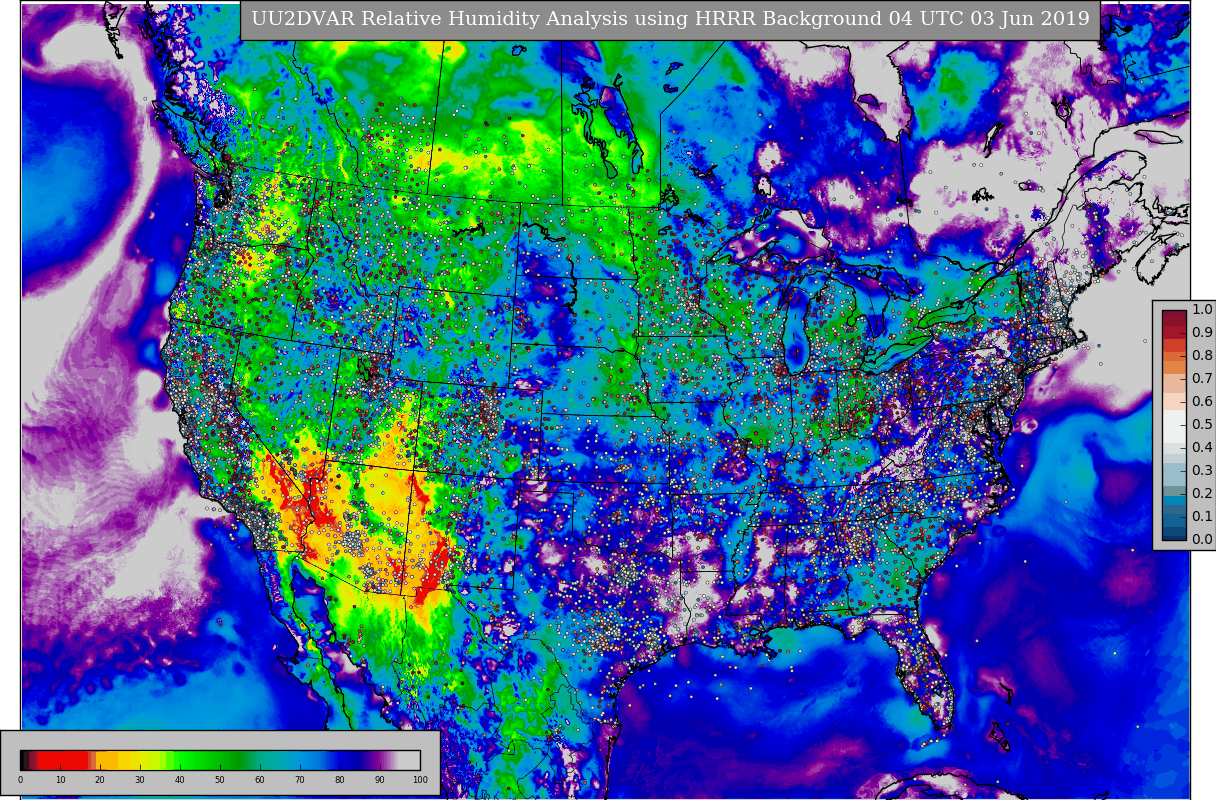Click the 0.7 label on right colorbar
This screenshot has height=800, width=1216.
click(x=1202, y=379)
